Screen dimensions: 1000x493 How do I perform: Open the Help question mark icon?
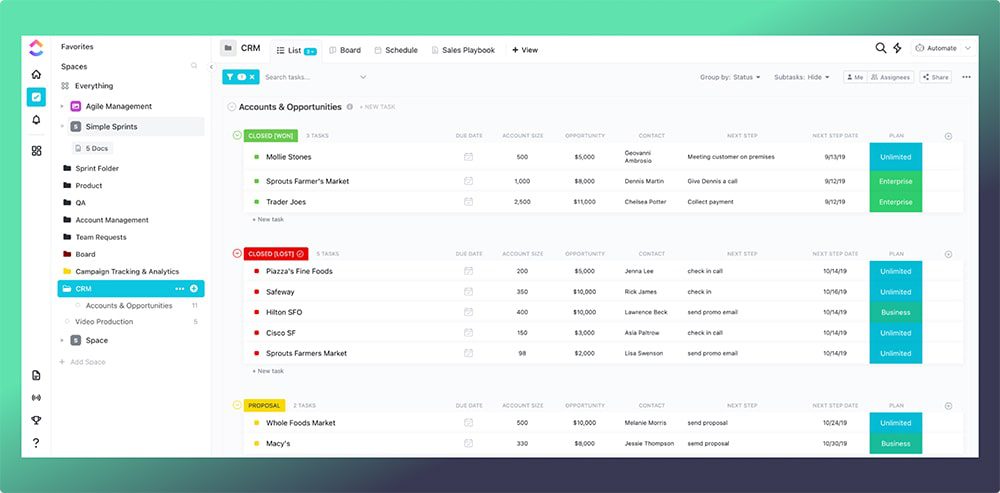(36, 443)
